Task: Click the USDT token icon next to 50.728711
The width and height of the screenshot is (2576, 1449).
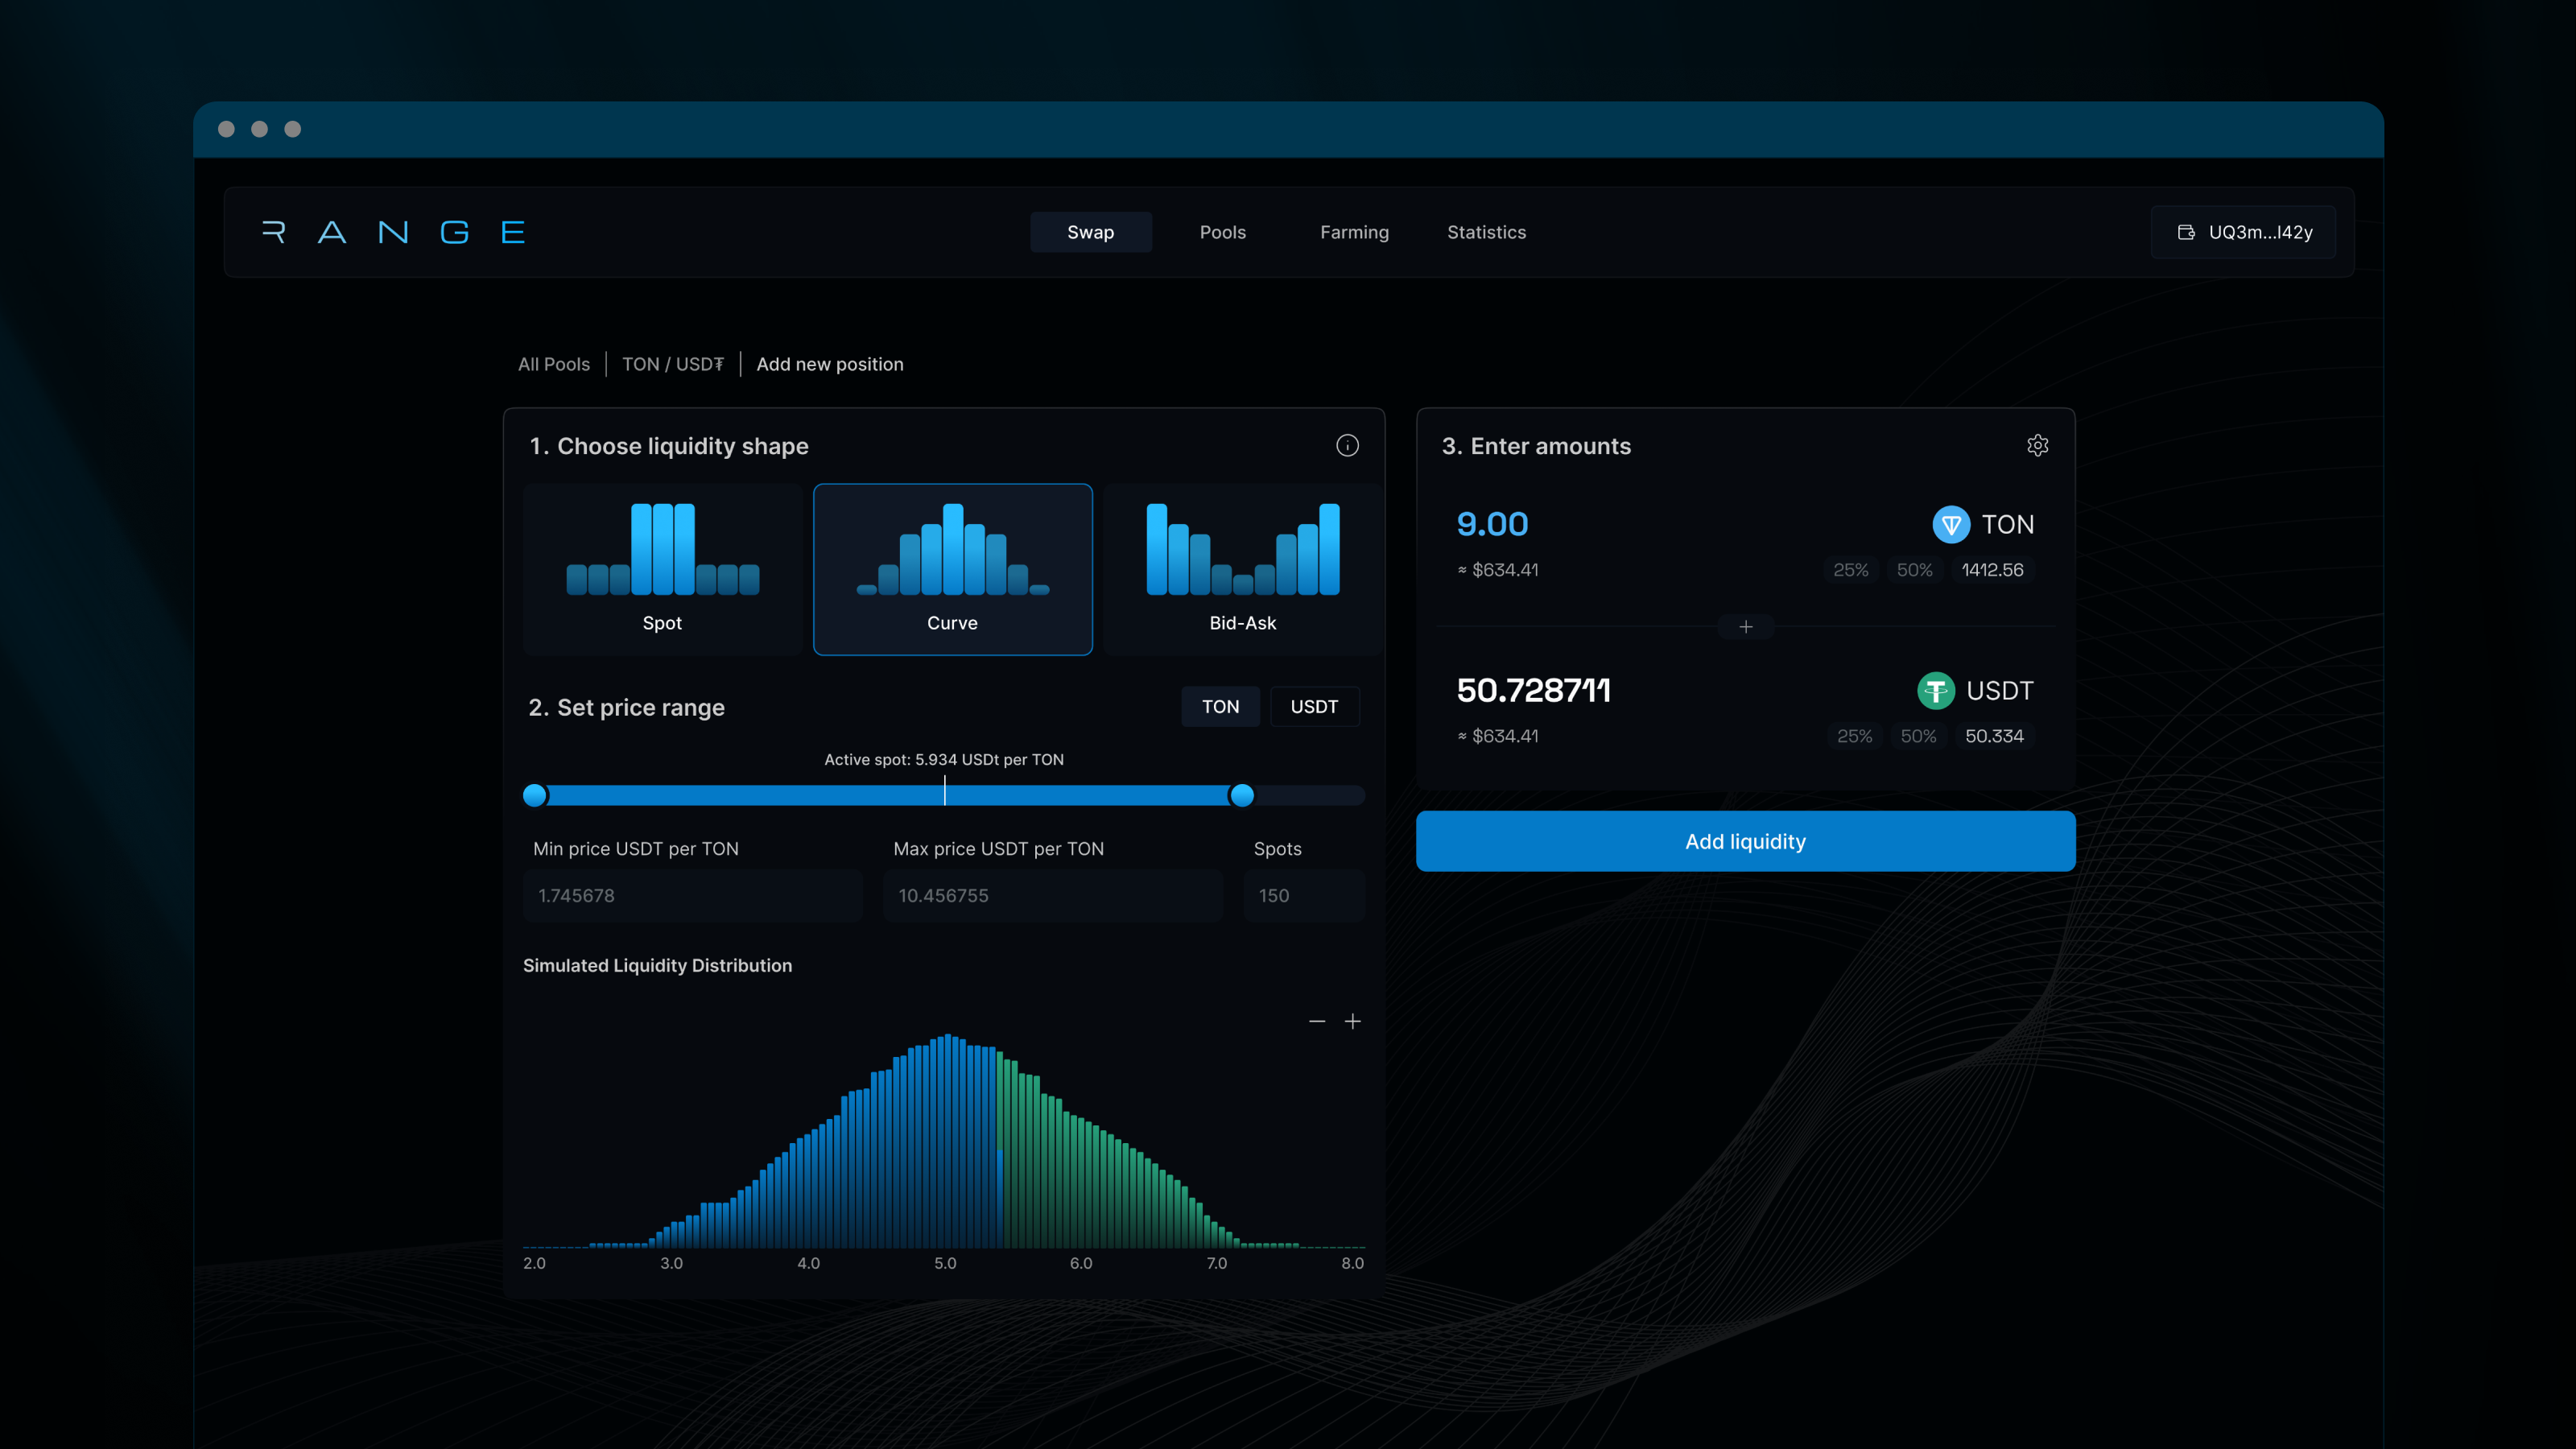Action: click(x=1935, y=690)
